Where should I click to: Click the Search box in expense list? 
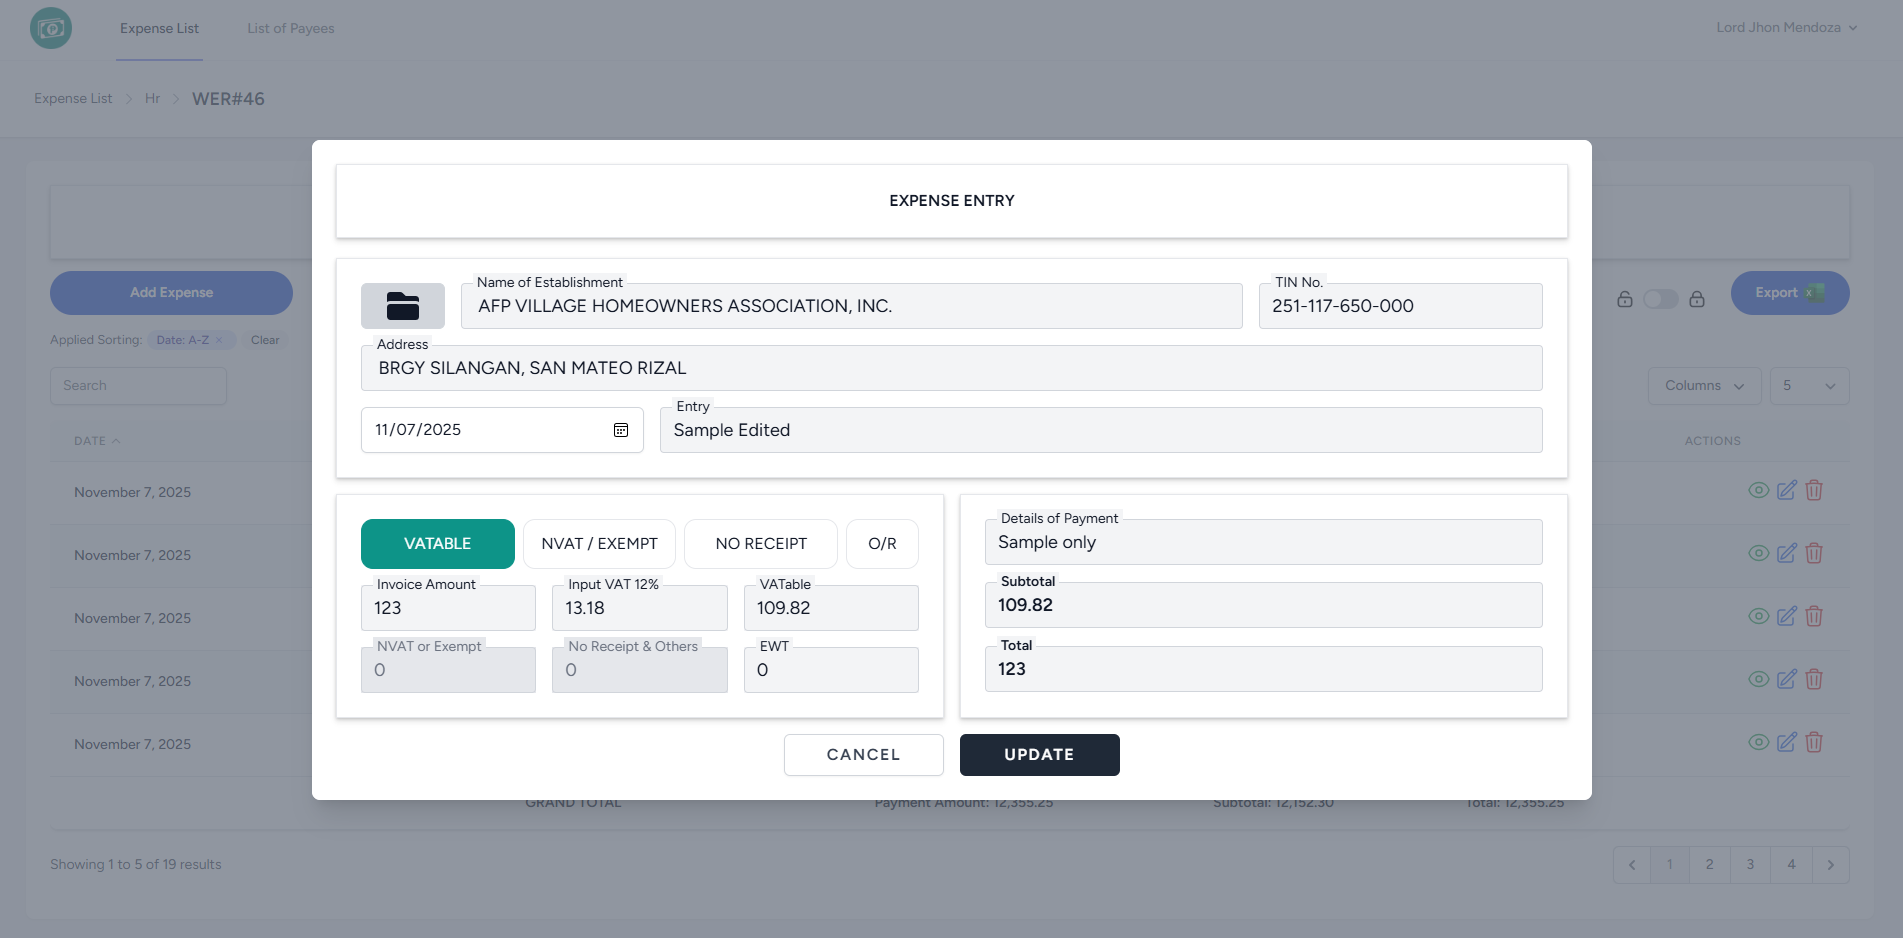138,386
